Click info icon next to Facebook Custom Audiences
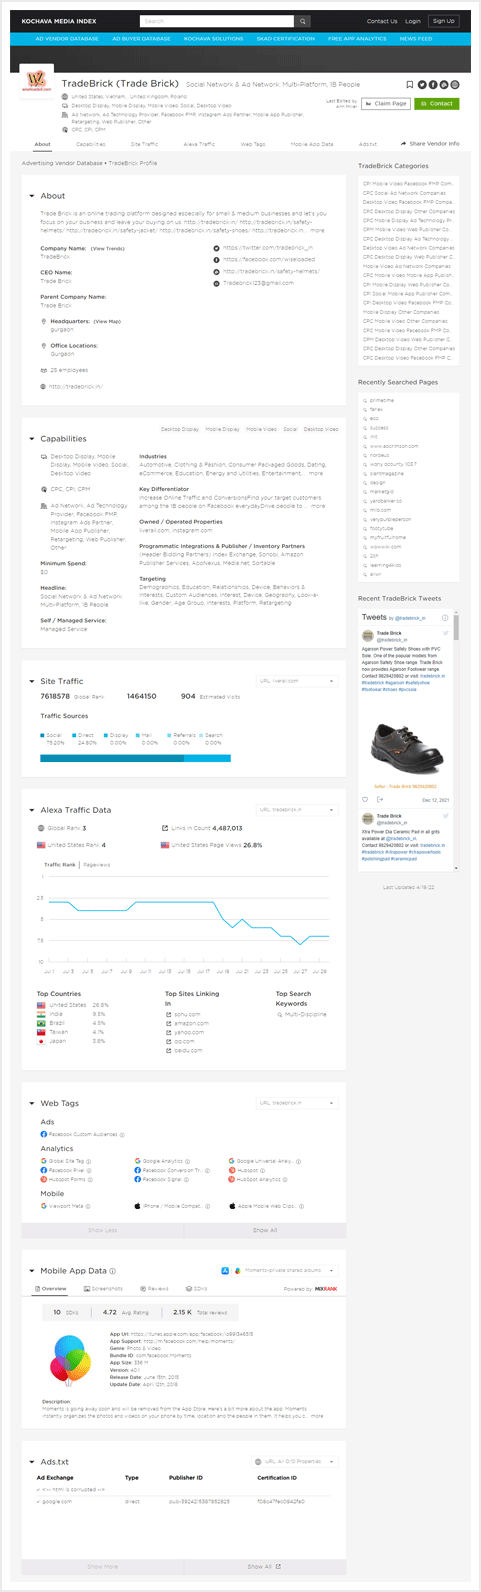Viewport: 481px width, 1592px height. point(122,1135)
